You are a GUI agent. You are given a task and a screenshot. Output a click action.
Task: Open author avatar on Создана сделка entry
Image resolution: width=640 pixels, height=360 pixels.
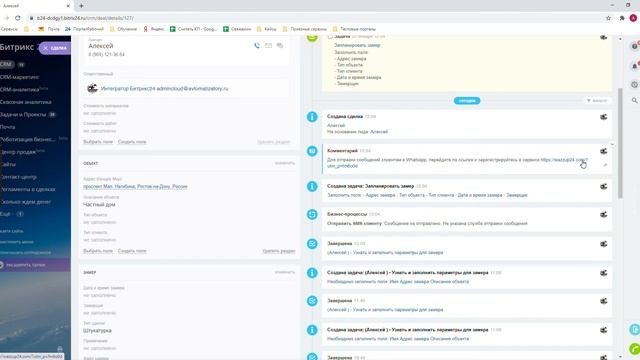click(x=603, y=117)
